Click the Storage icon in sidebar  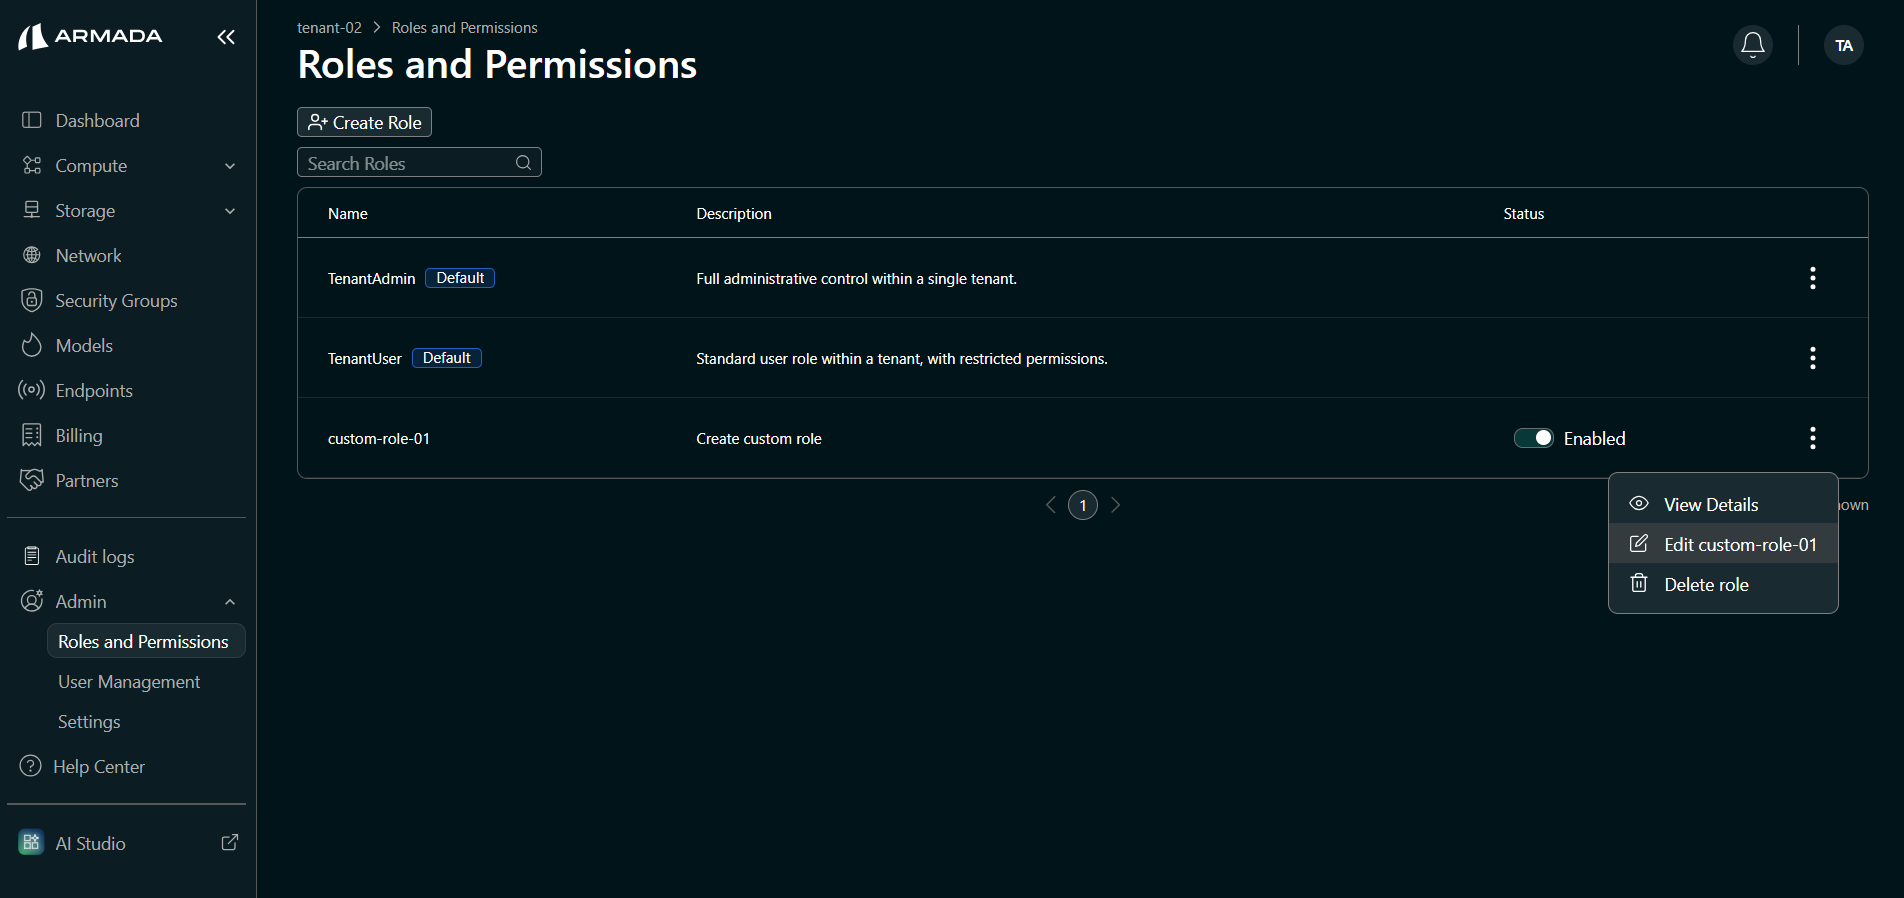32,210
